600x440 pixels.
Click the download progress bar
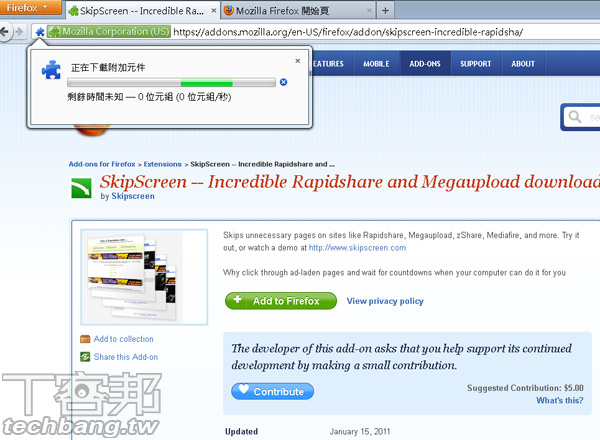171,82
